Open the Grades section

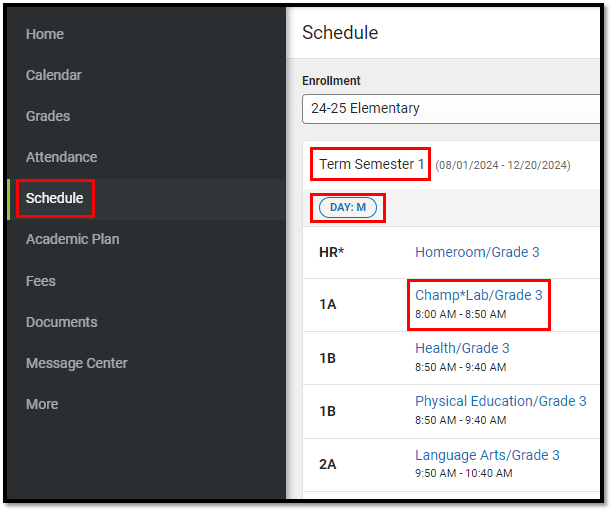48,116
